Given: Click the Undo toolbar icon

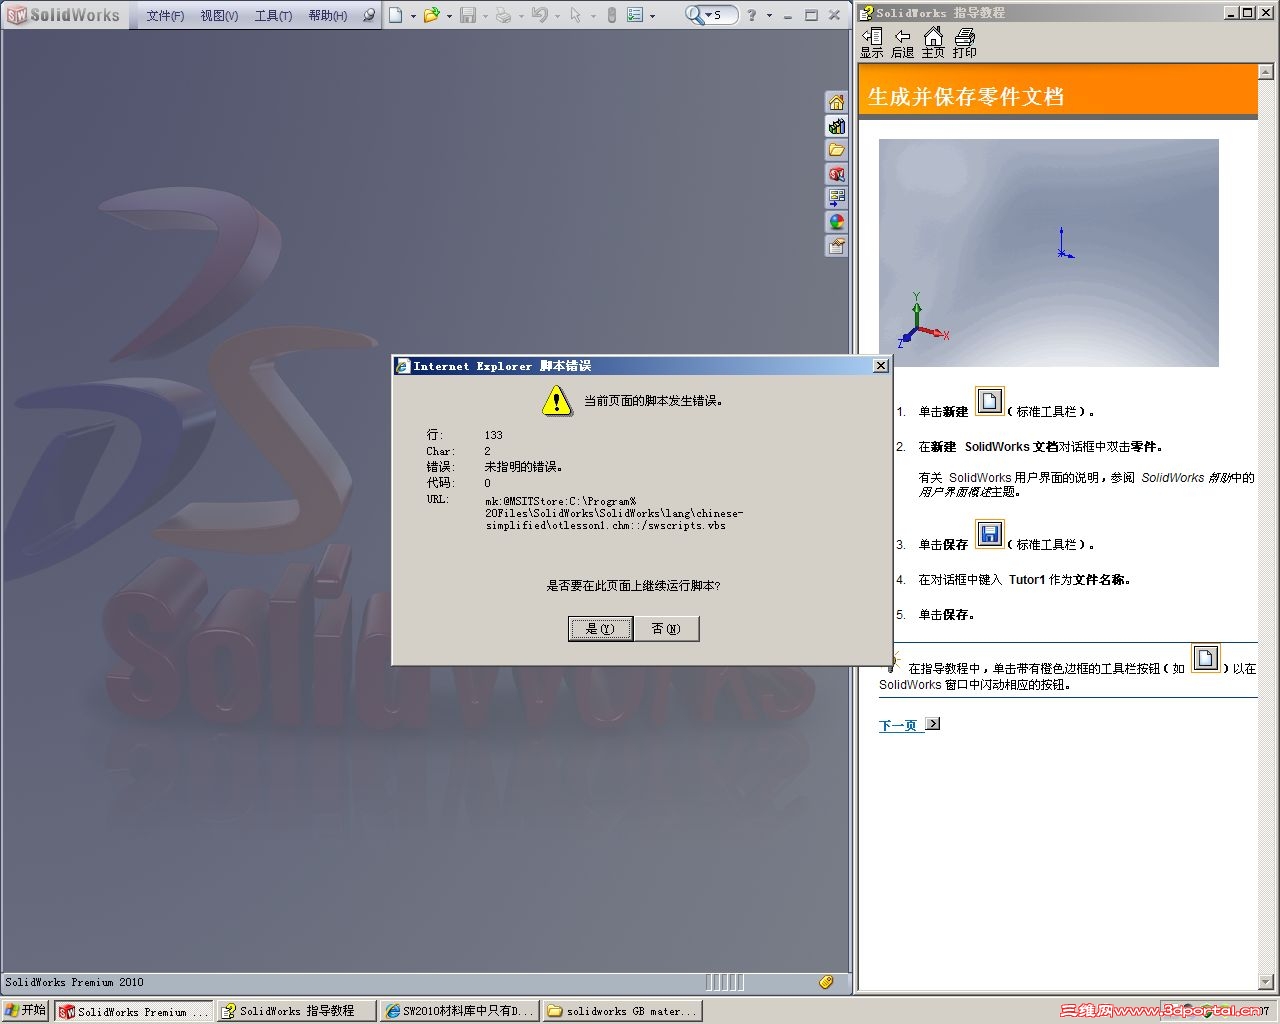Looking at the screenshot, I should point(539,15).
